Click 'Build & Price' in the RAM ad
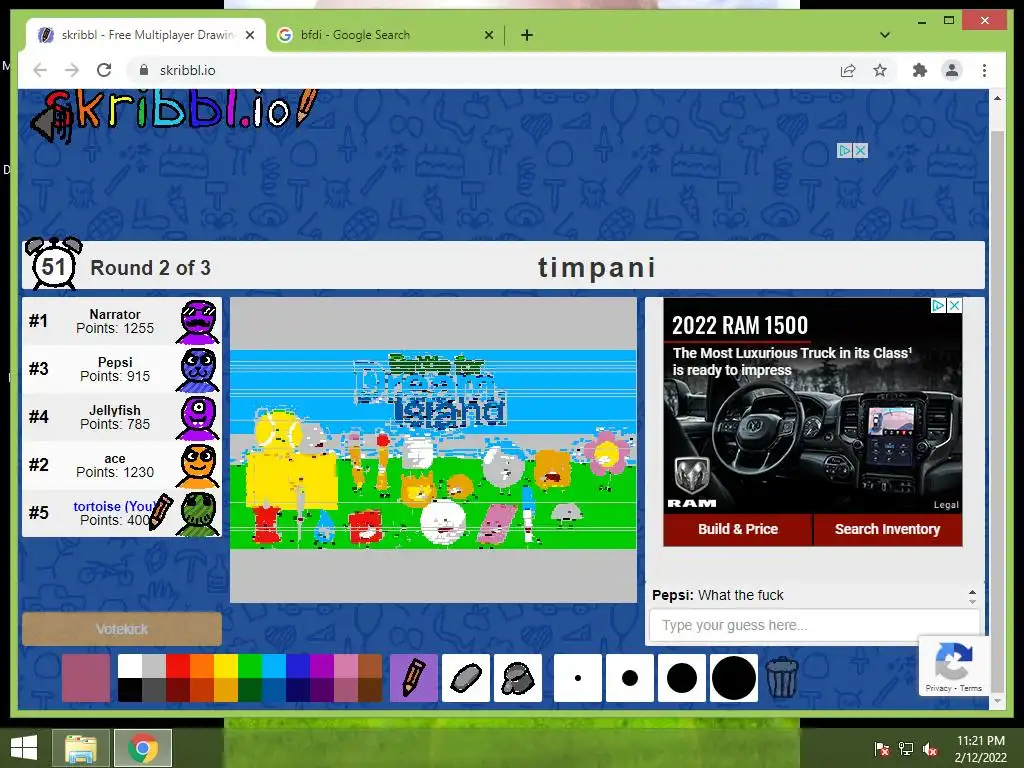The height and width of the screenshot is (768, 1024). point(738,529)
